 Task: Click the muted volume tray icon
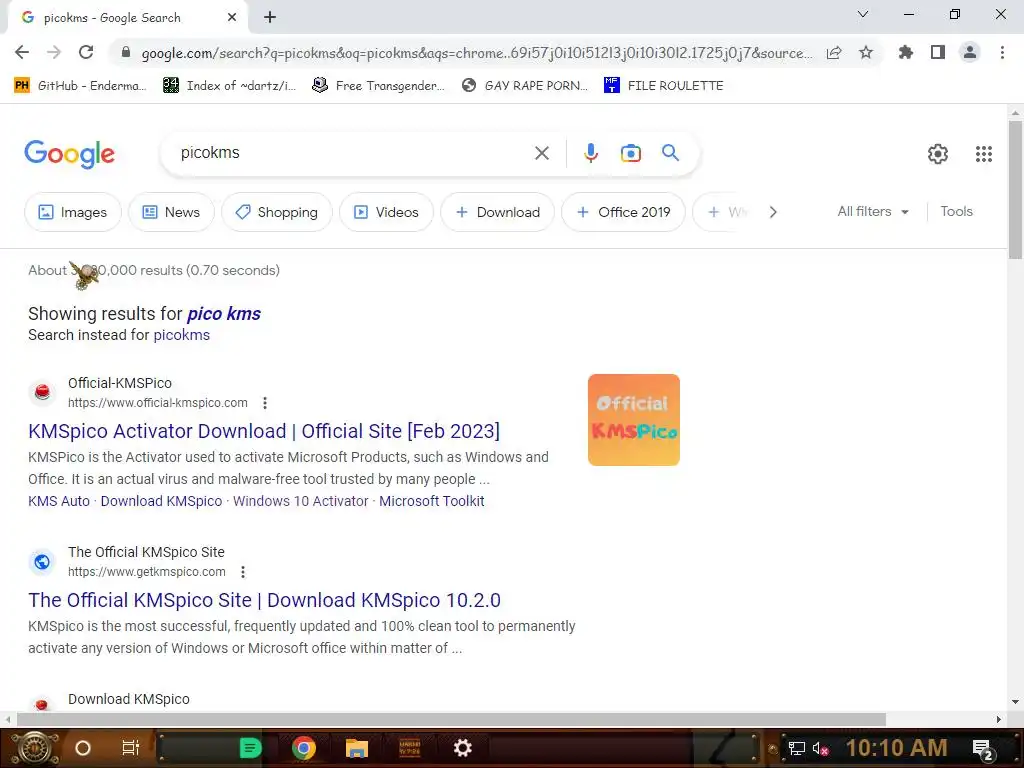click(x=821, y=749)
